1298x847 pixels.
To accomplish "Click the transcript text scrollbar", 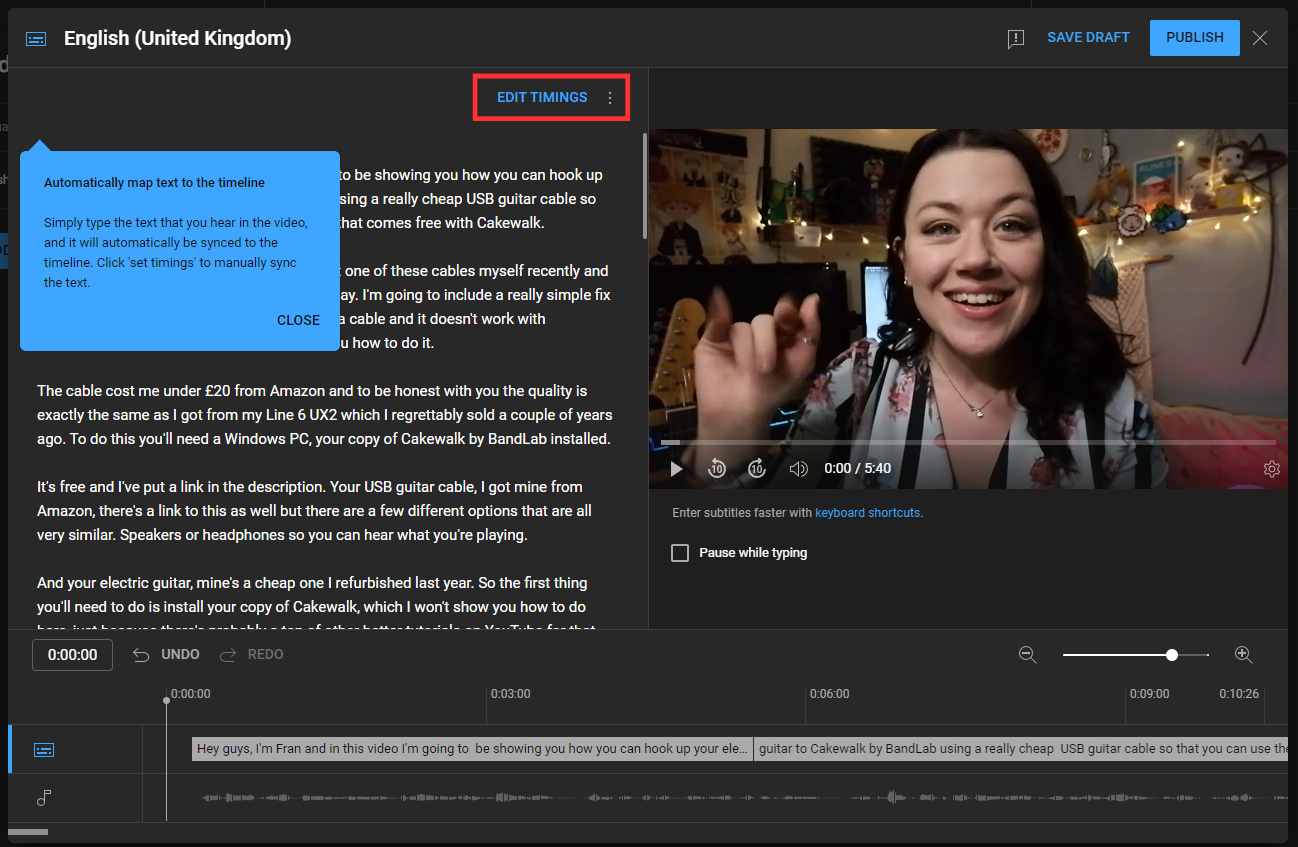I will point(645,185).
